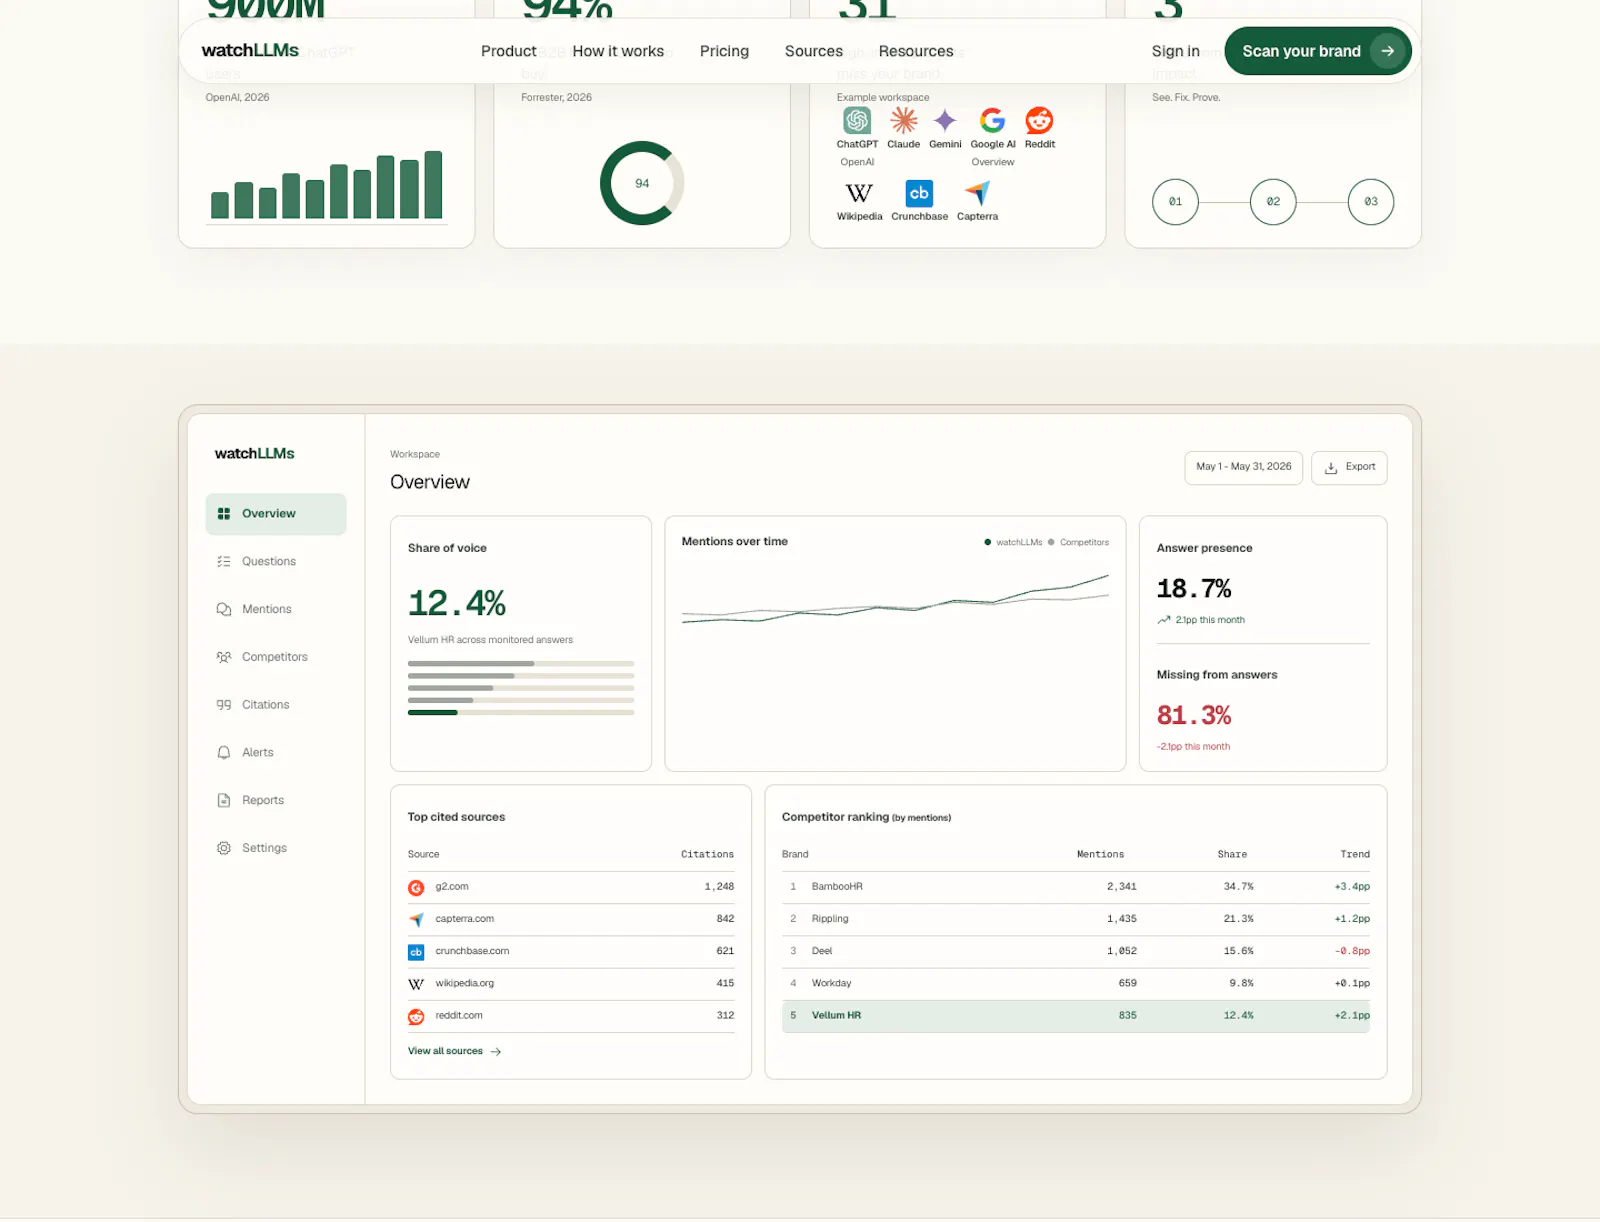Click the highlighted Vellum HR row
The image size is (1600, 1222).
point(1076,1016)
